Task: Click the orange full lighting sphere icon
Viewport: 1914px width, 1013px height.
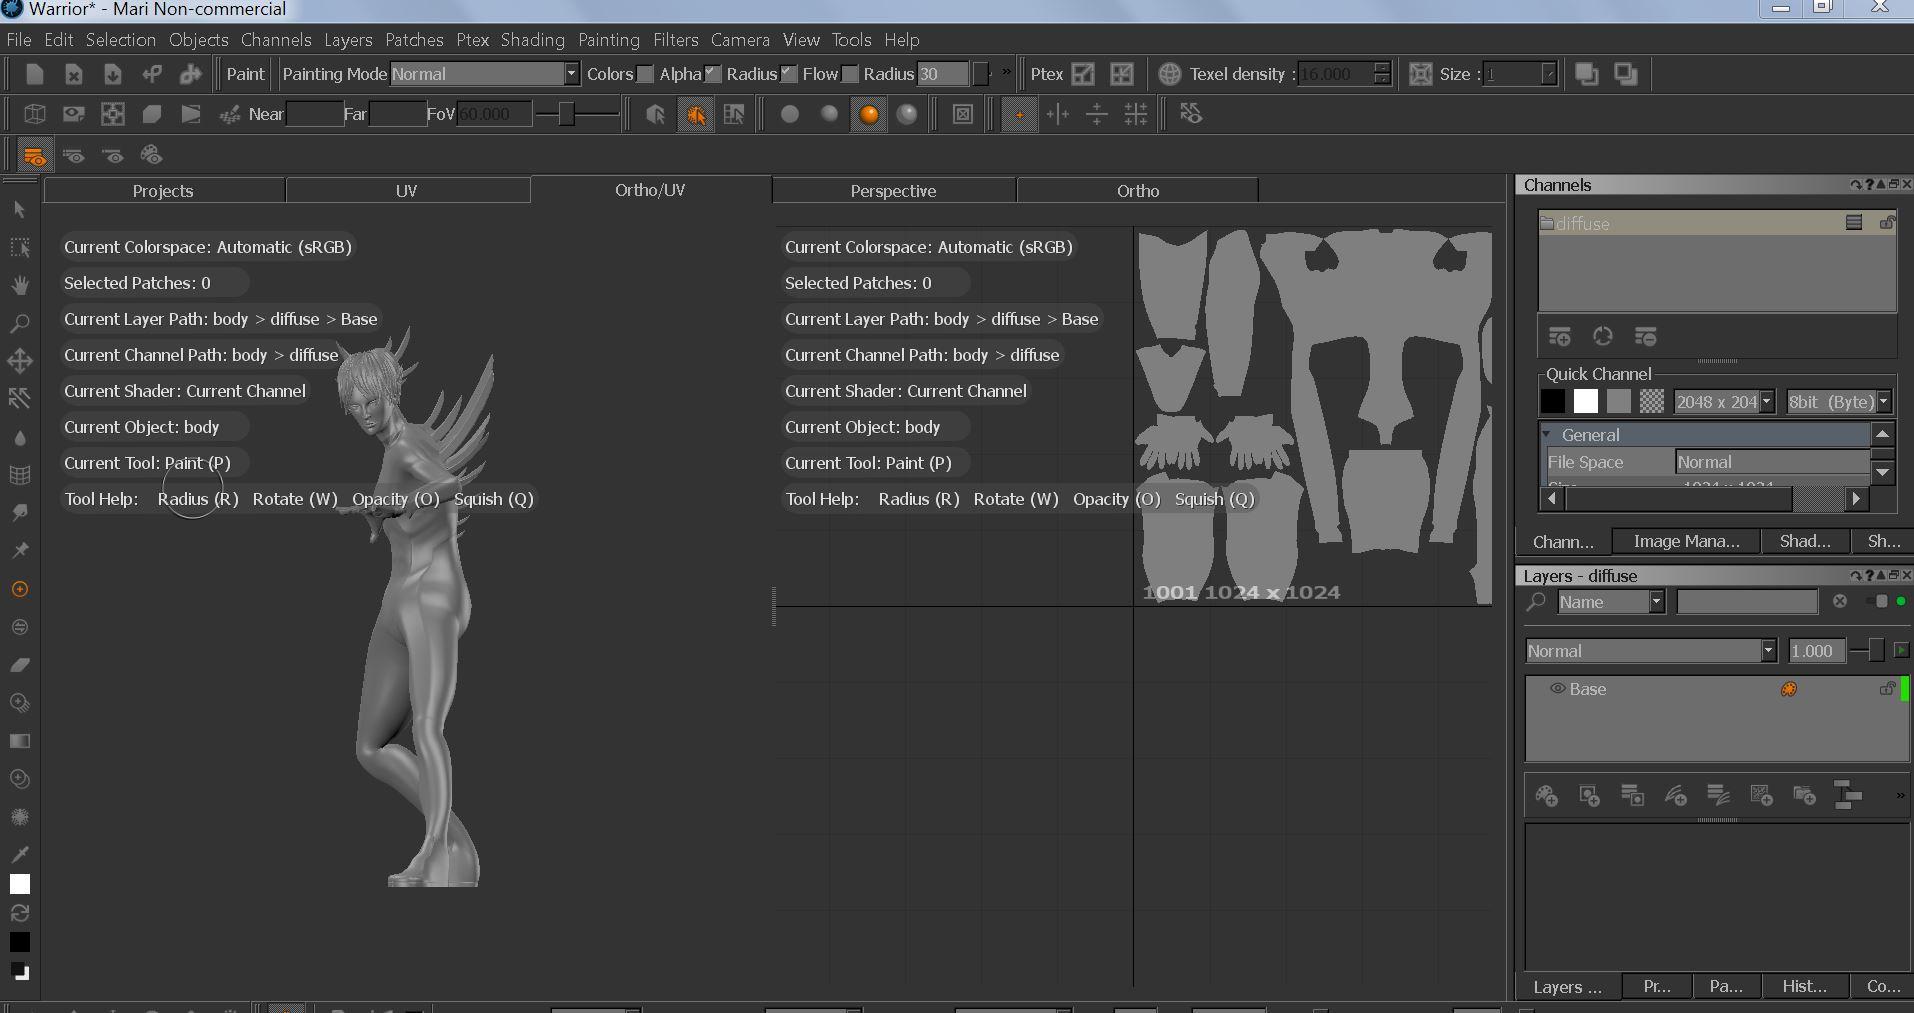Action: [868, 114]
